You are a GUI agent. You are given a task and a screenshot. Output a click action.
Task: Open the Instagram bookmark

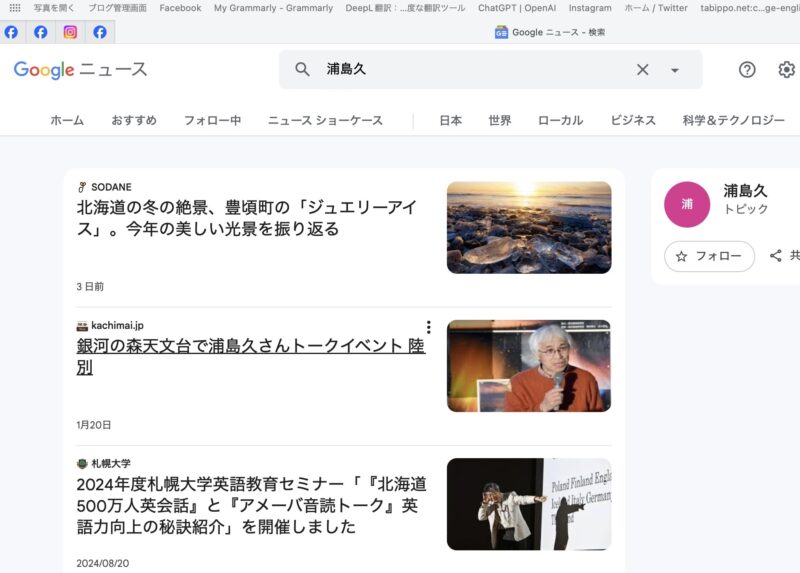point(590,8)
